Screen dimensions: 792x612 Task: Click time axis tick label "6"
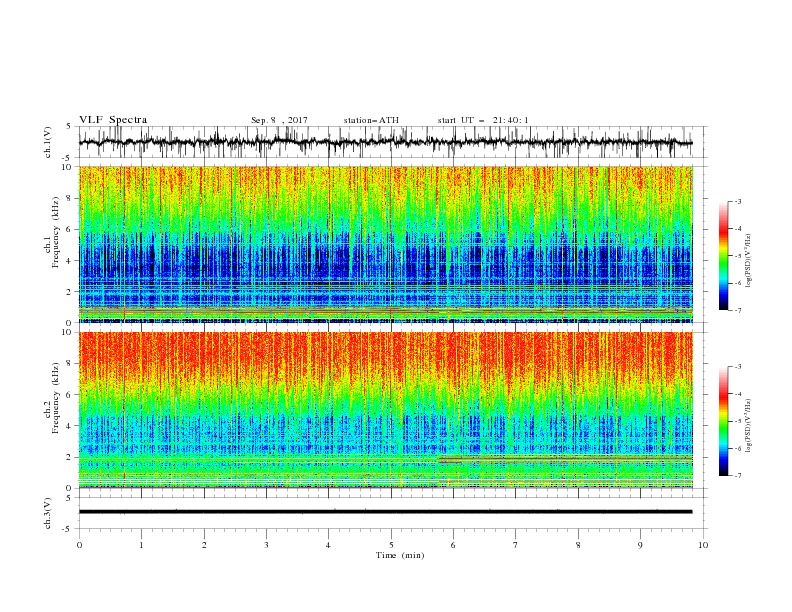(454, 545)
